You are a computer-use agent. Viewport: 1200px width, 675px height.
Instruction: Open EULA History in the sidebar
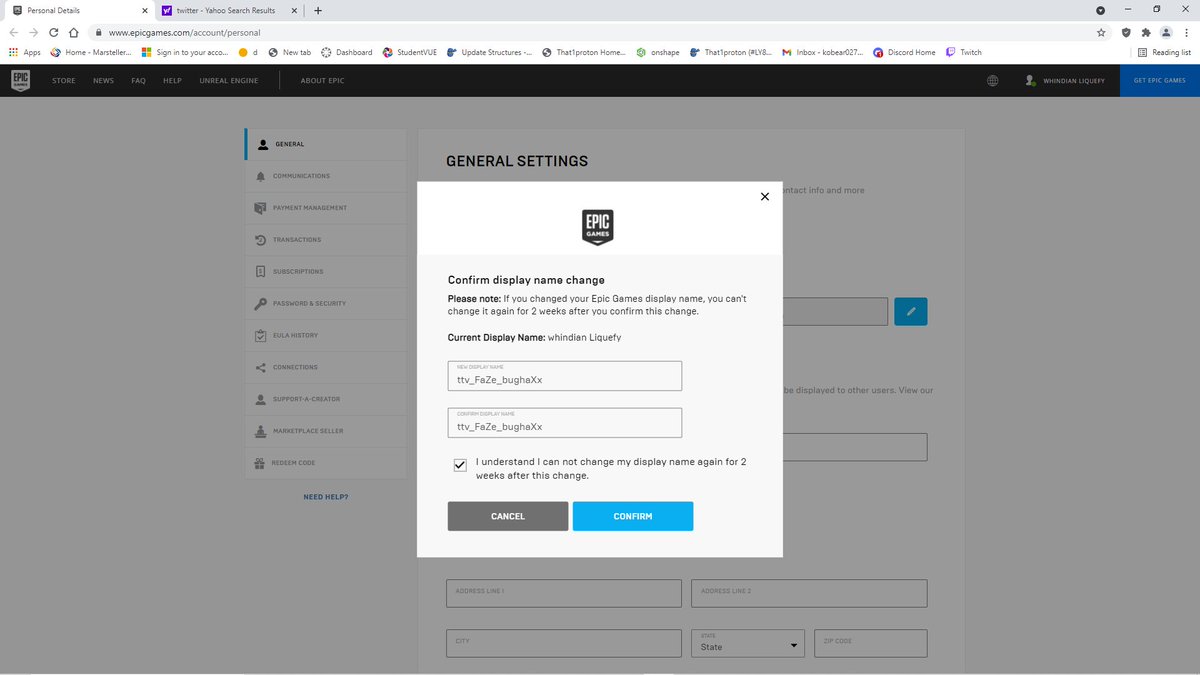(326, 335)
